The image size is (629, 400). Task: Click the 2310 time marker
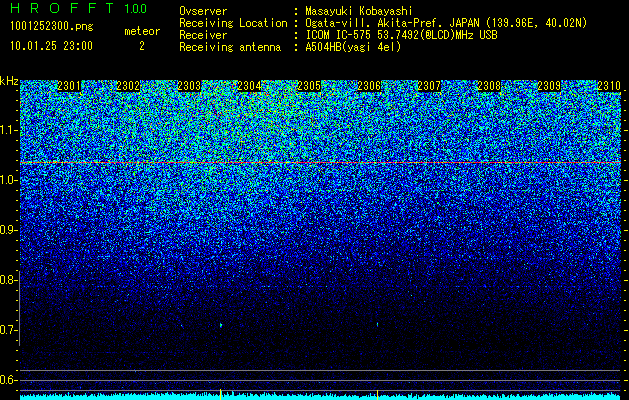(609, 86)
